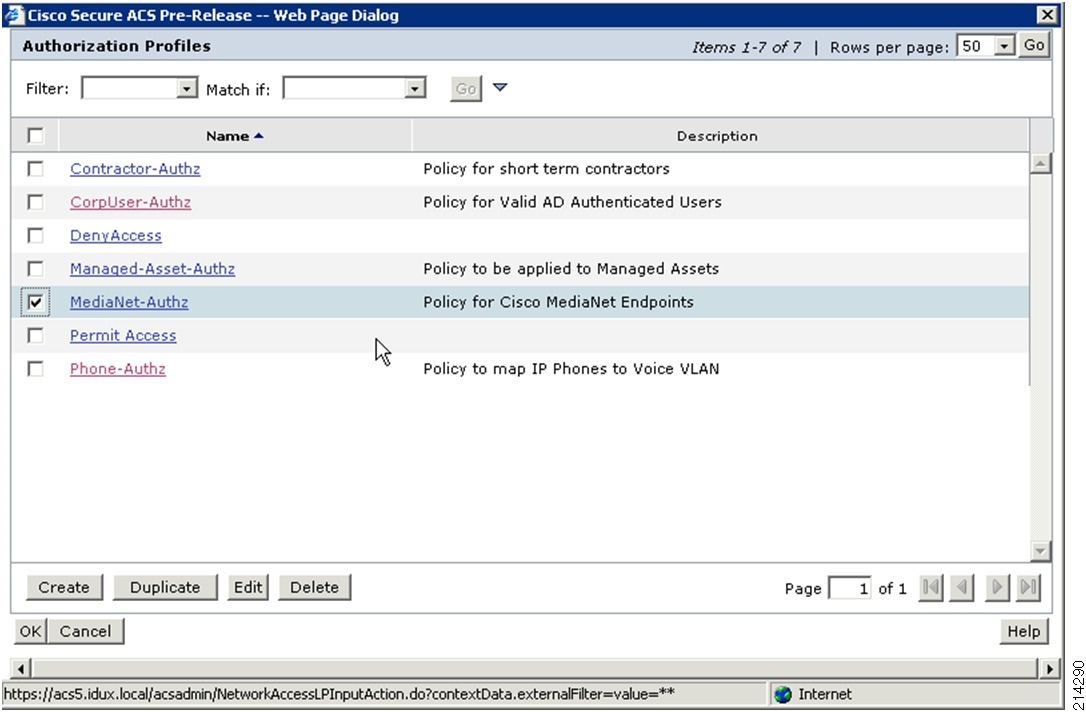Open the CorpUser-Authz profile link
This screenshot has height=712, width=1086.
point(130,202)
